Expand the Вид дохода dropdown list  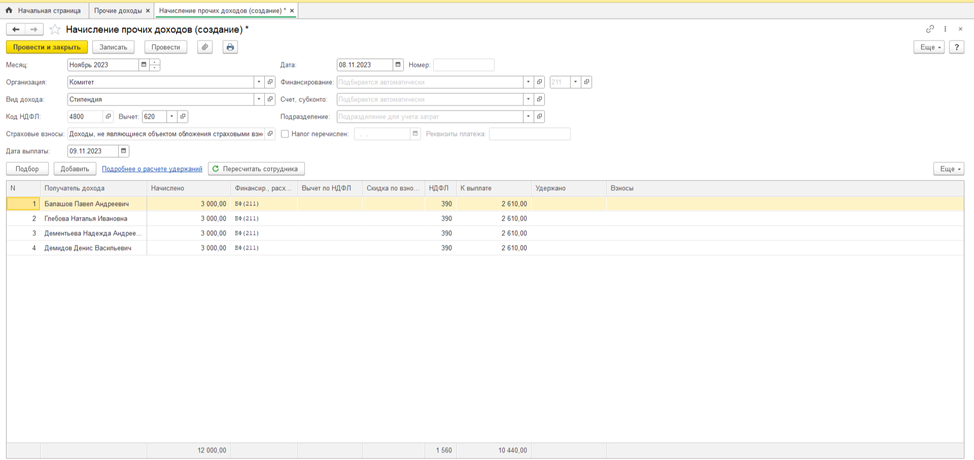click(259, 99)
